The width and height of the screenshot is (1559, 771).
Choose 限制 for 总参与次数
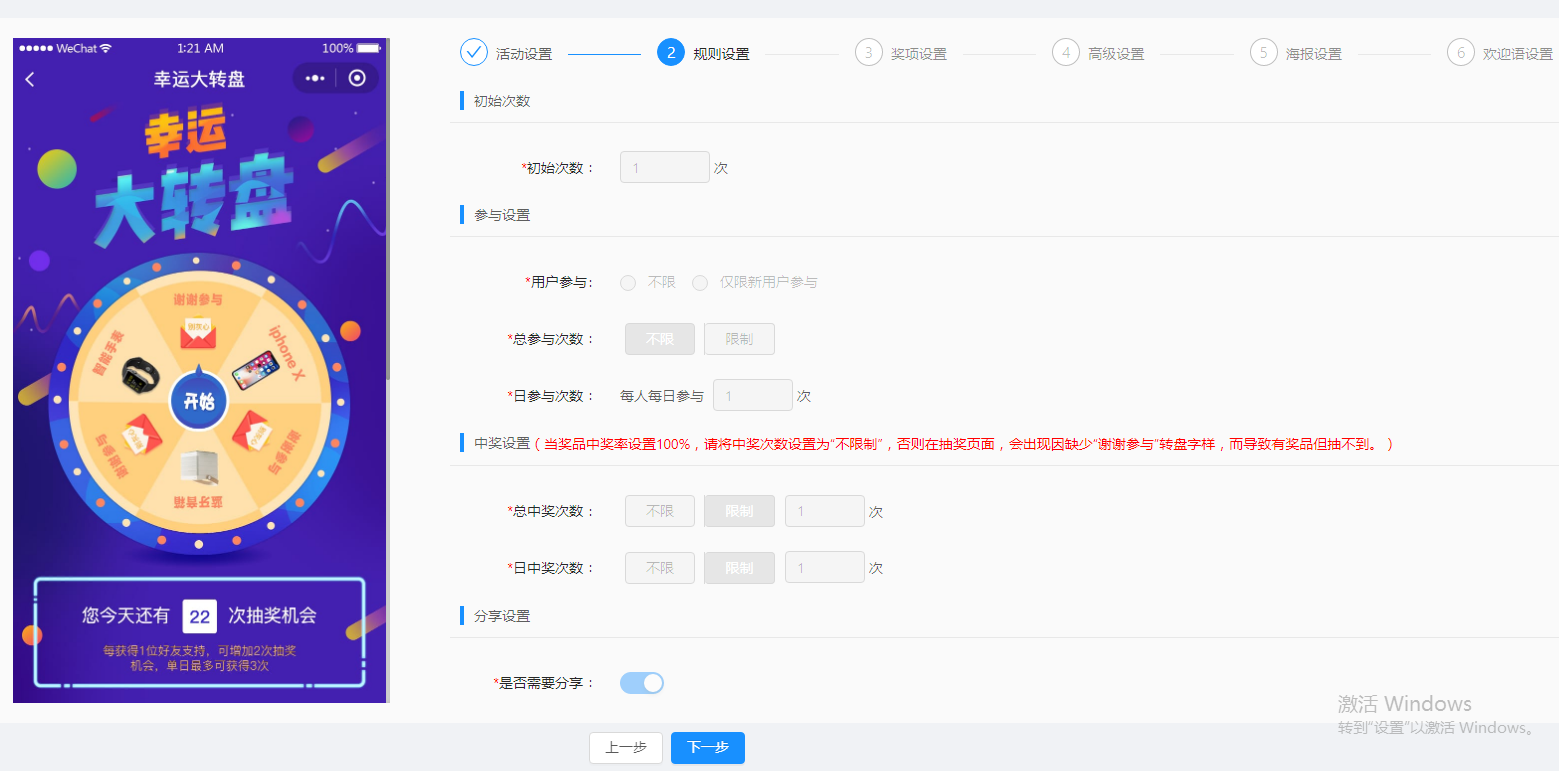click(739, 339)
